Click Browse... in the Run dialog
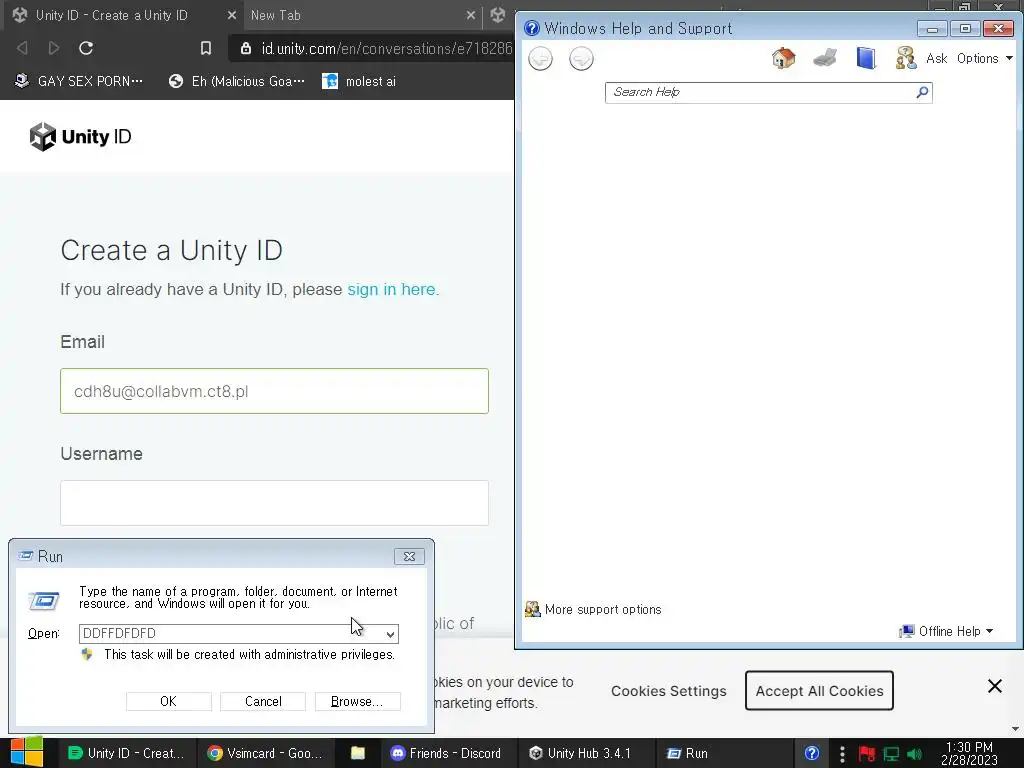 click(x=357, y=701)
